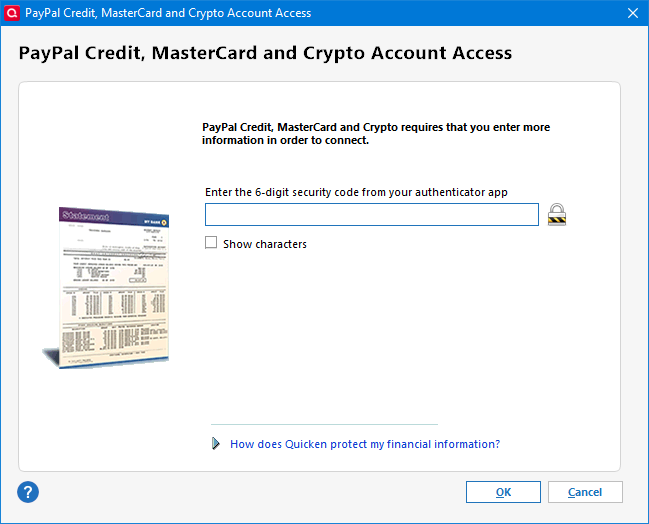Image resolution: width=649 pixels, height=524 pixels.
Task: Enable the Show characters checkbox
Action: 211,243
